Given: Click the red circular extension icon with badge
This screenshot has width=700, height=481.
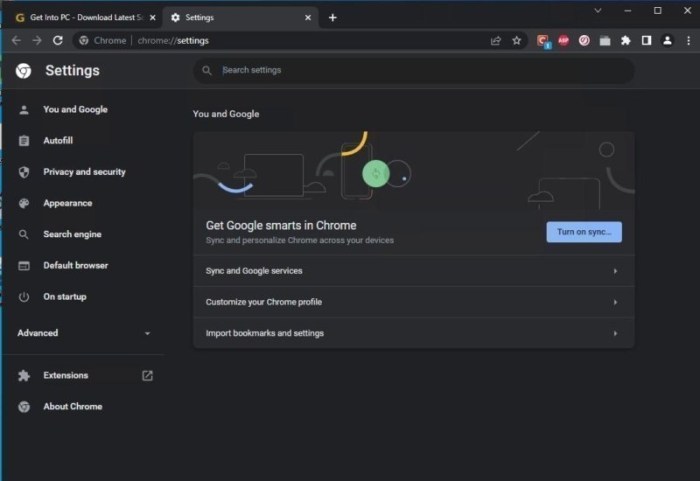Looking at the screenshot, I should pos(543,41).
